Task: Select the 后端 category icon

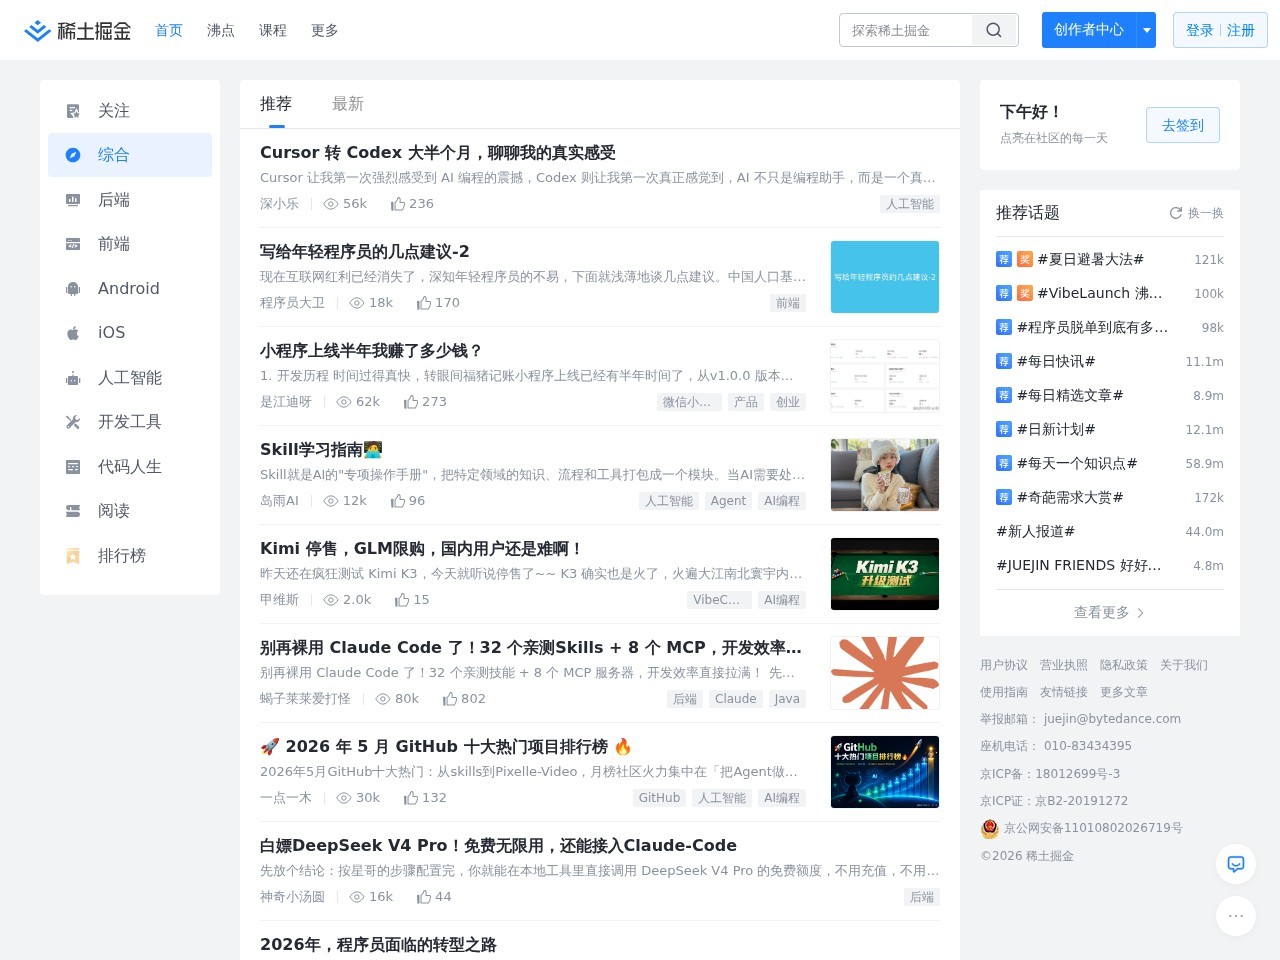Action: click(x=73, y=200)
